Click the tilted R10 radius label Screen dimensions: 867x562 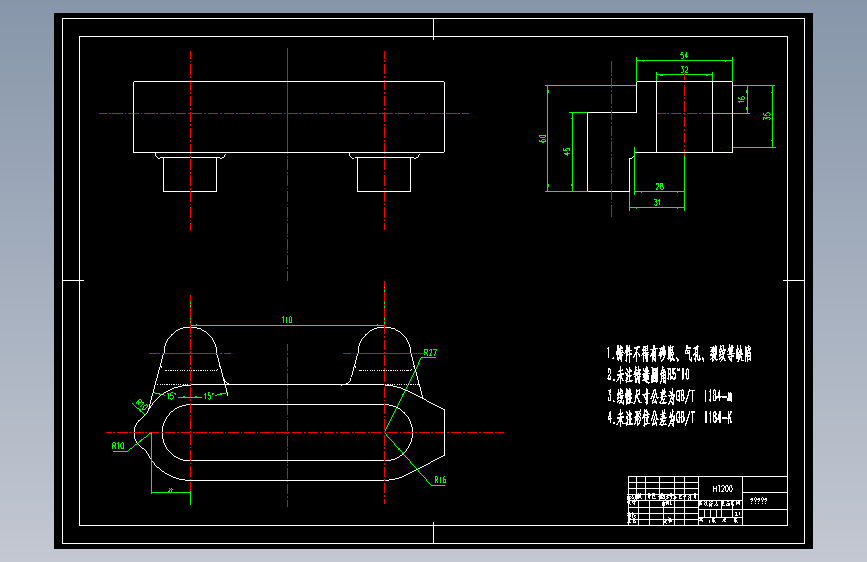click(142, 405)
